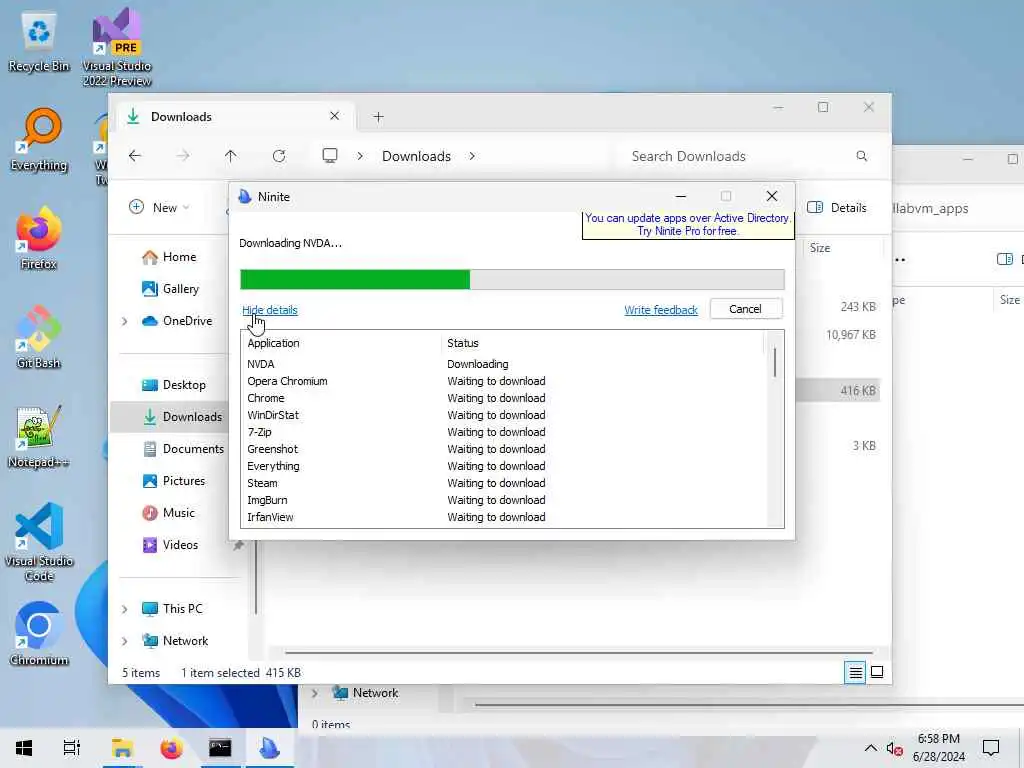Screen dimensions: 1024x768
Task: Click the Ninite taskbar icon
Action: [269, 748]
